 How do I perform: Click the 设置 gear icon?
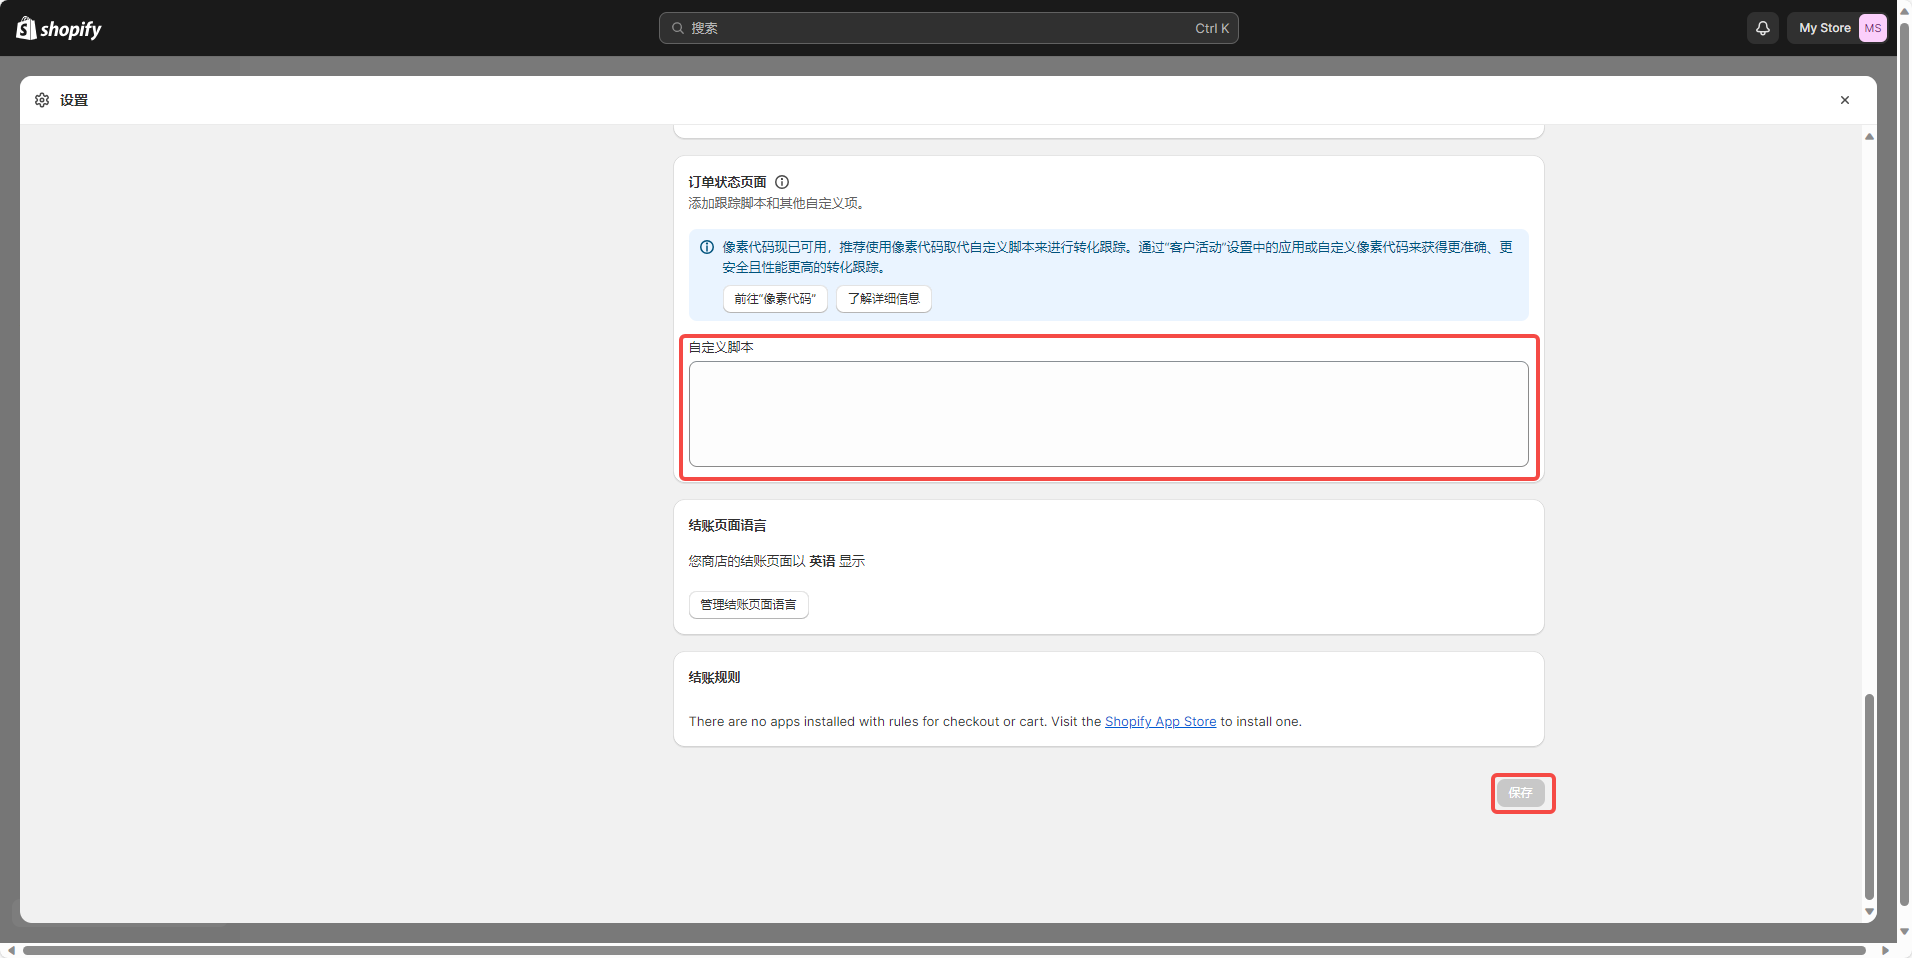(42, 100)
